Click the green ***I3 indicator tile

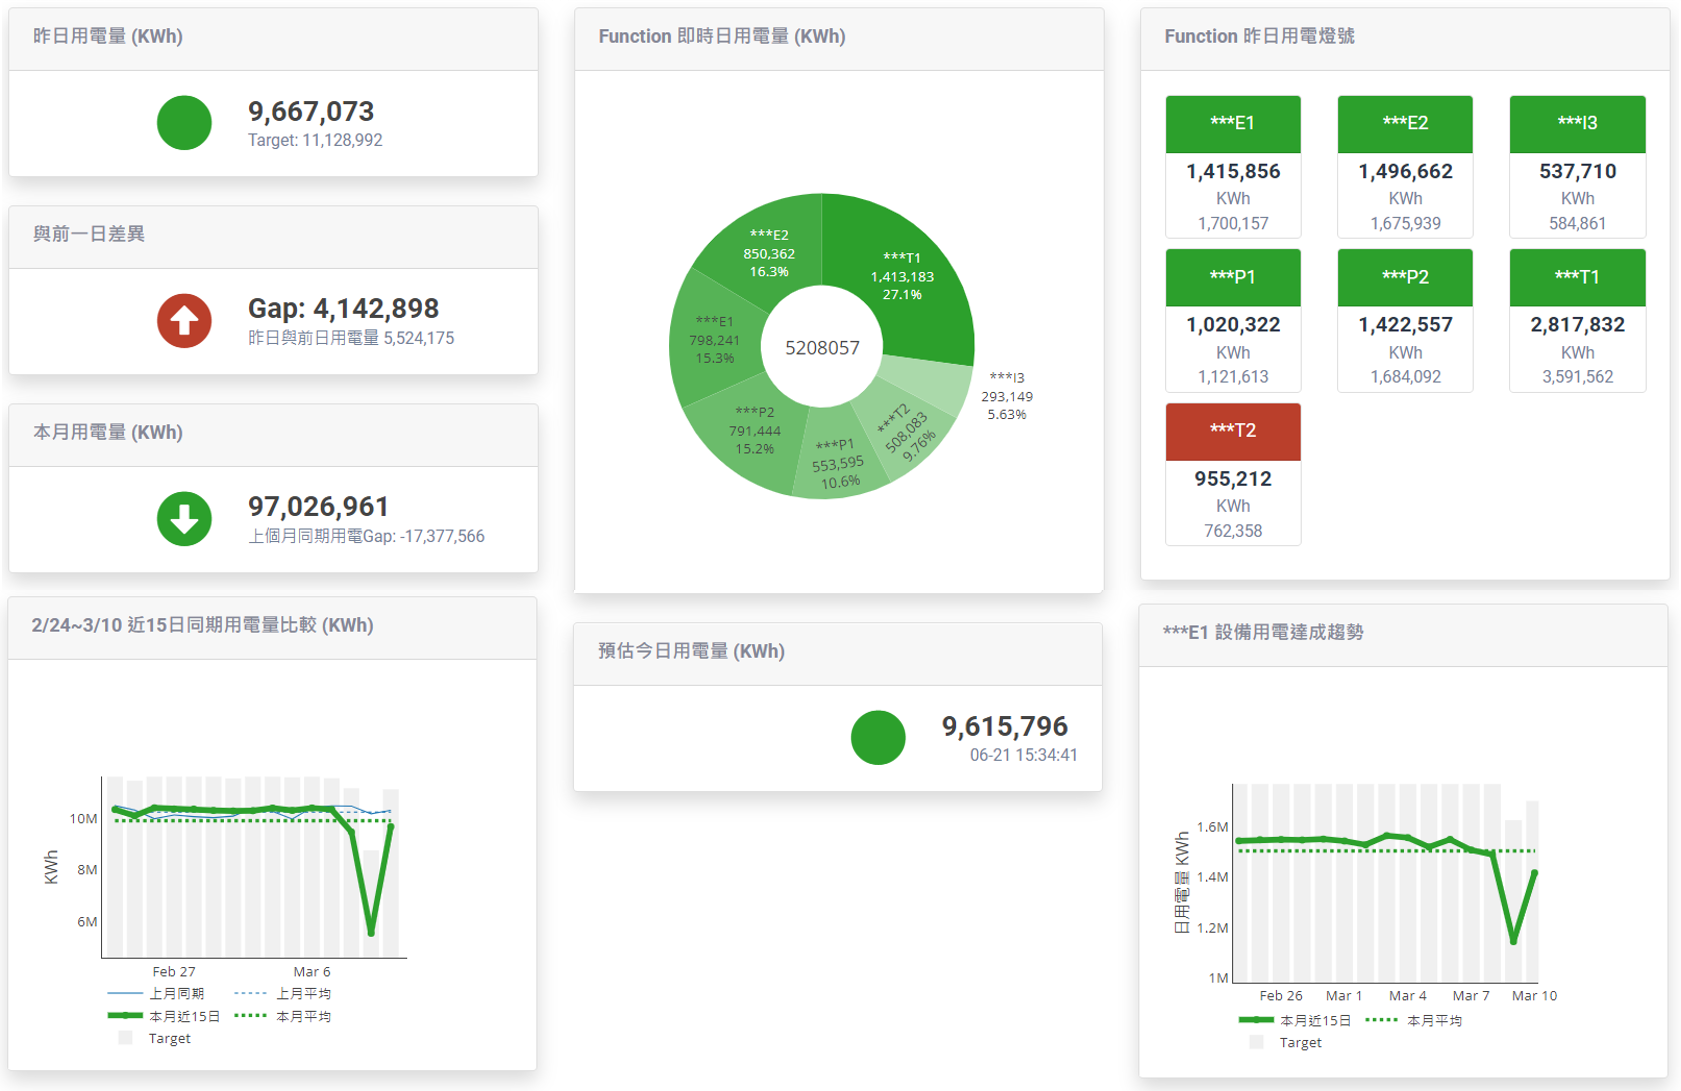click(1577, 124)
